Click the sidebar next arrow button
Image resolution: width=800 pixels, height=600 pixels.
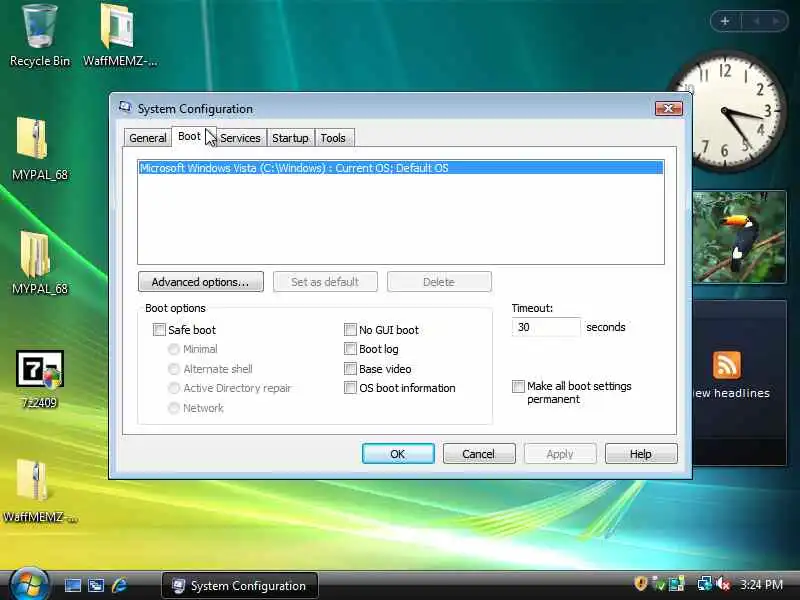[x=776, y=21]
